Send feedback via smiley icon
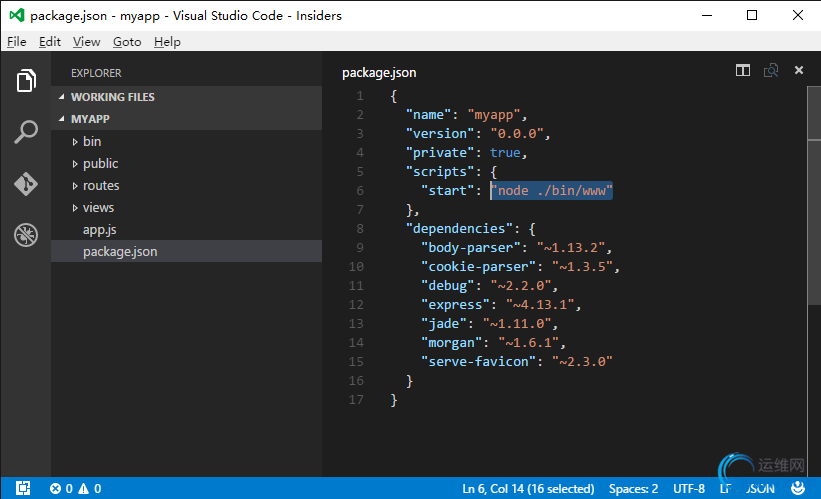Screen dimensions: 821x499 click(798, 488)
